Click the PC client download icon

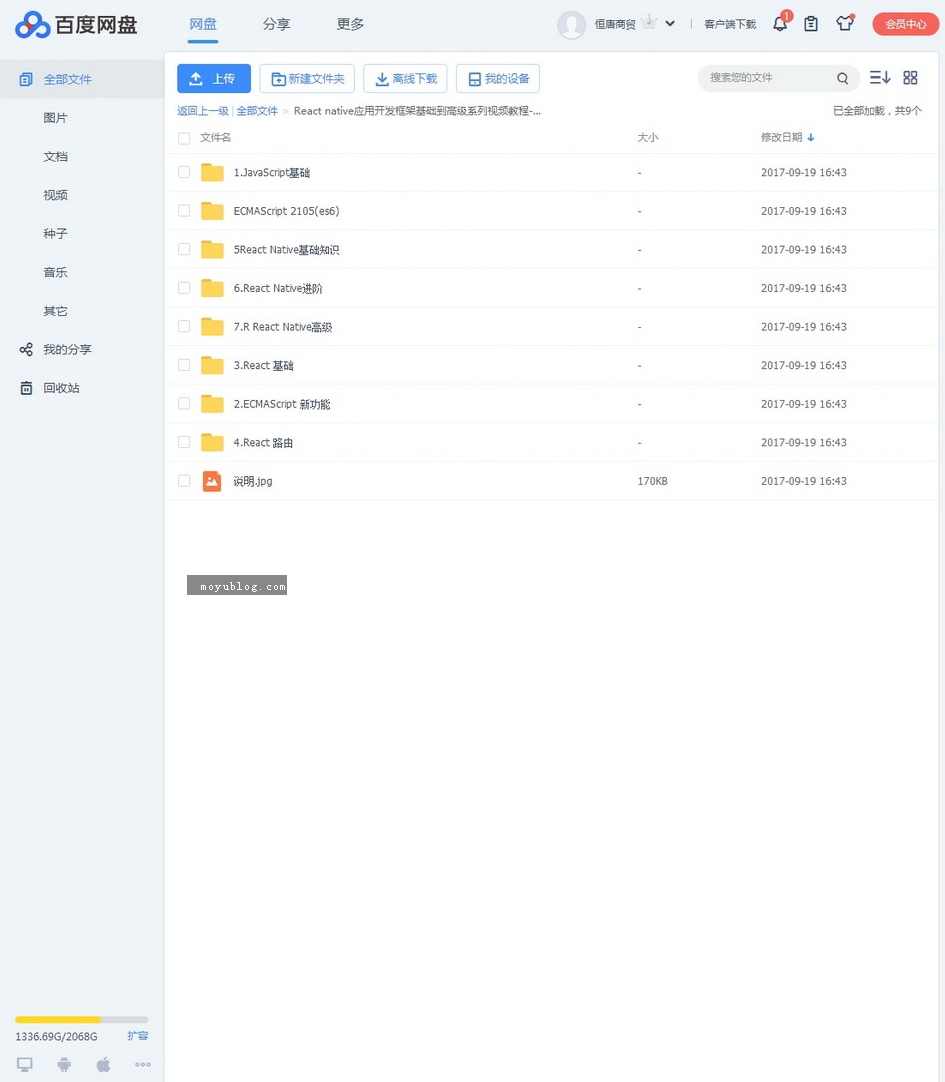pyautogui.click(x=24, y=1064)
